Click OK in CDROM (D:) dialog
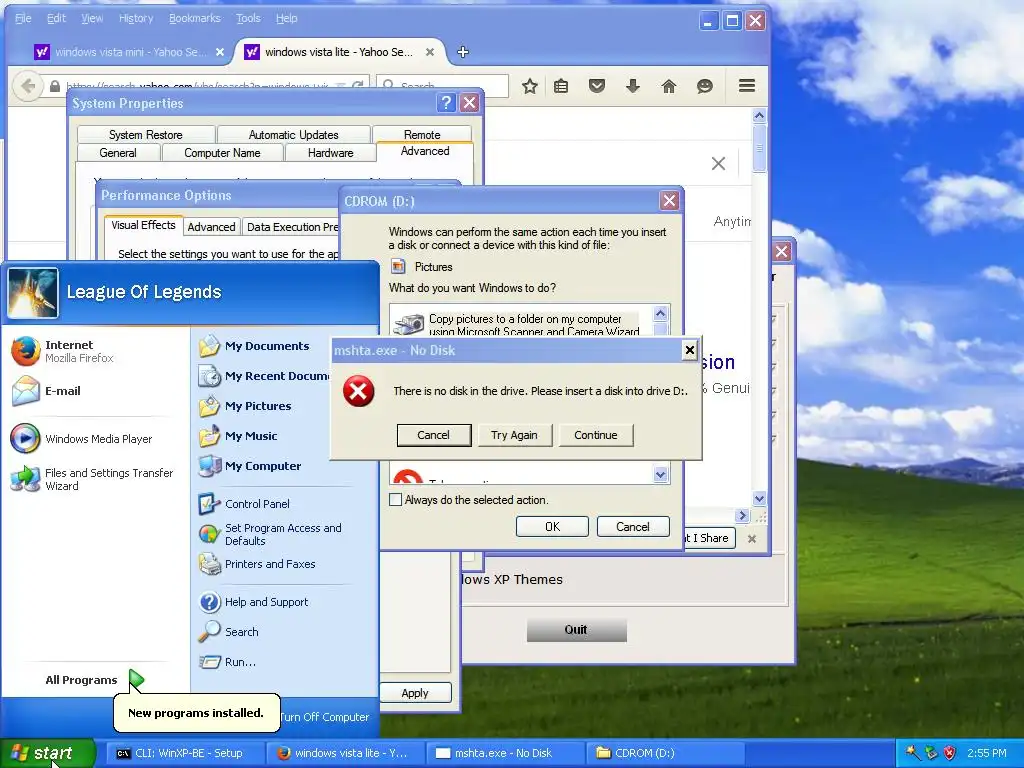 [x=552, y=526]
